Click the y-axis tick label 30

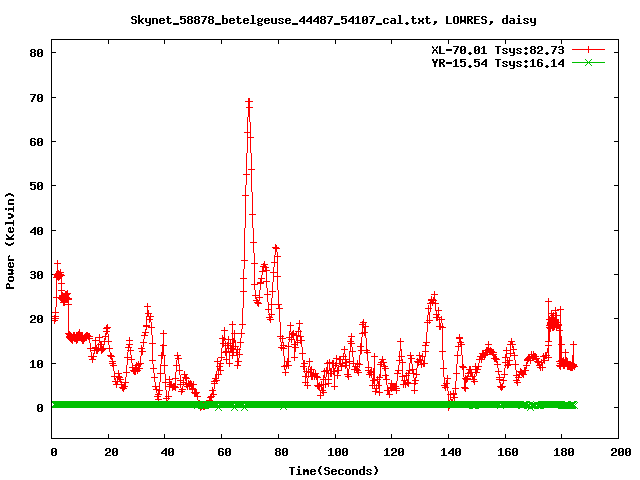37,275
